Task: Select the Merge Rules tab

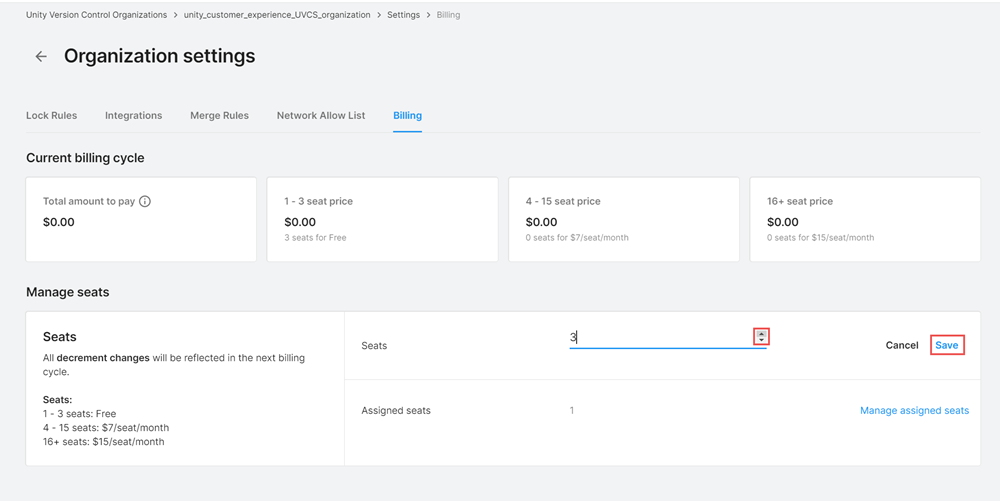Action: [219, 116]
